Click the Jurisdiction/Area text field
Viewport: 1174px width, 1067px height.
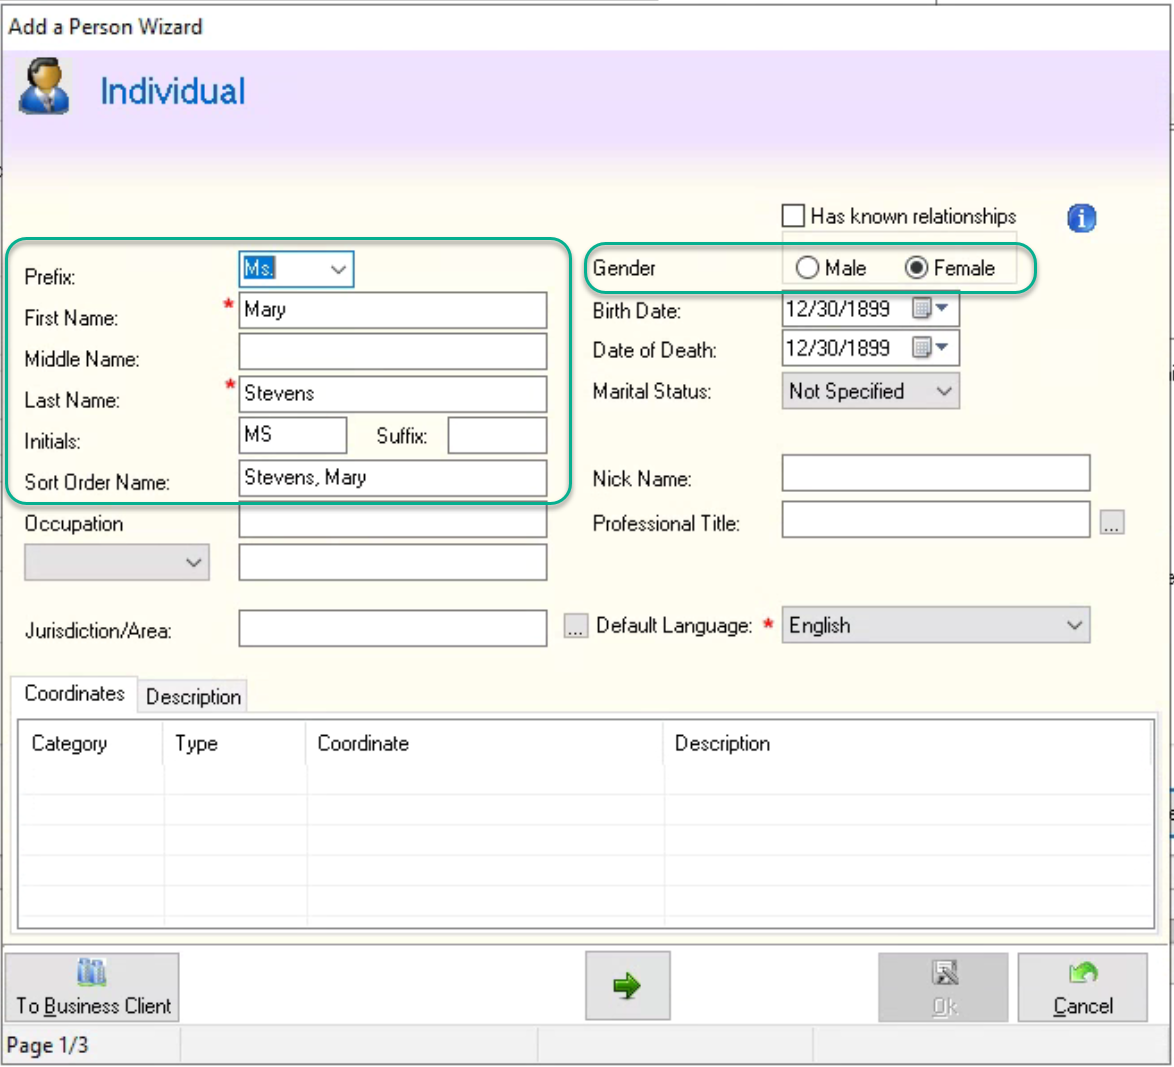(x=392, y=628)
